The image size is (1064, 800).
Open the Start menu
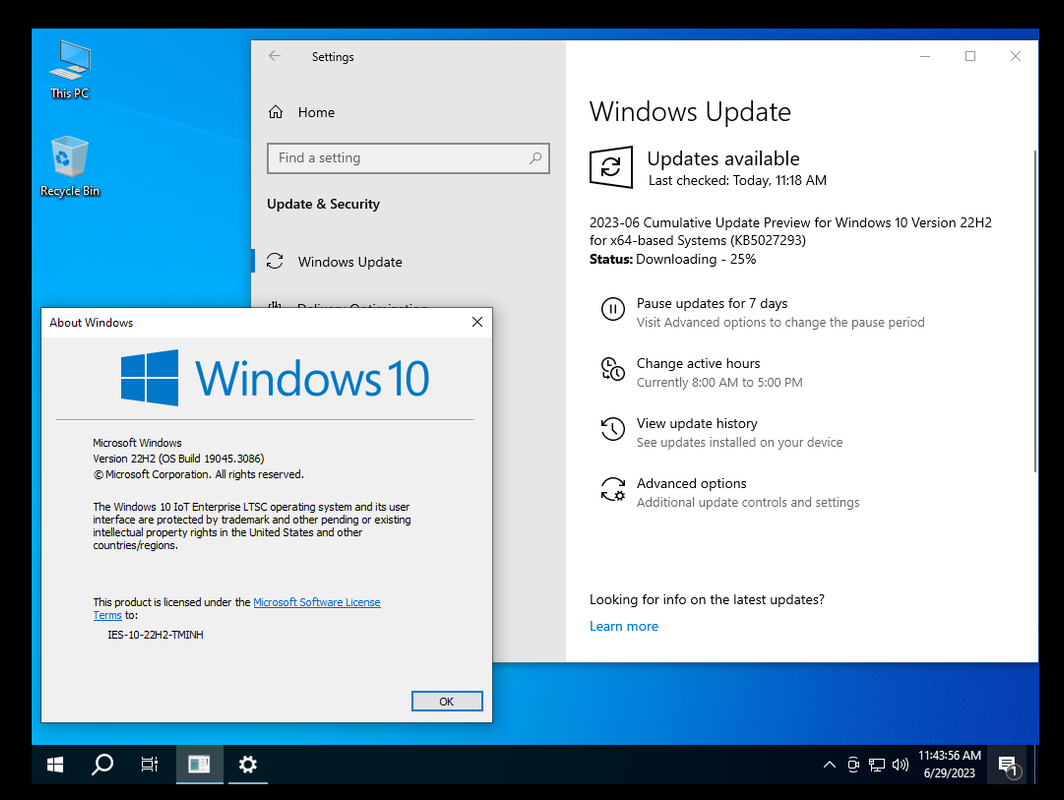[x=55, y=765]
